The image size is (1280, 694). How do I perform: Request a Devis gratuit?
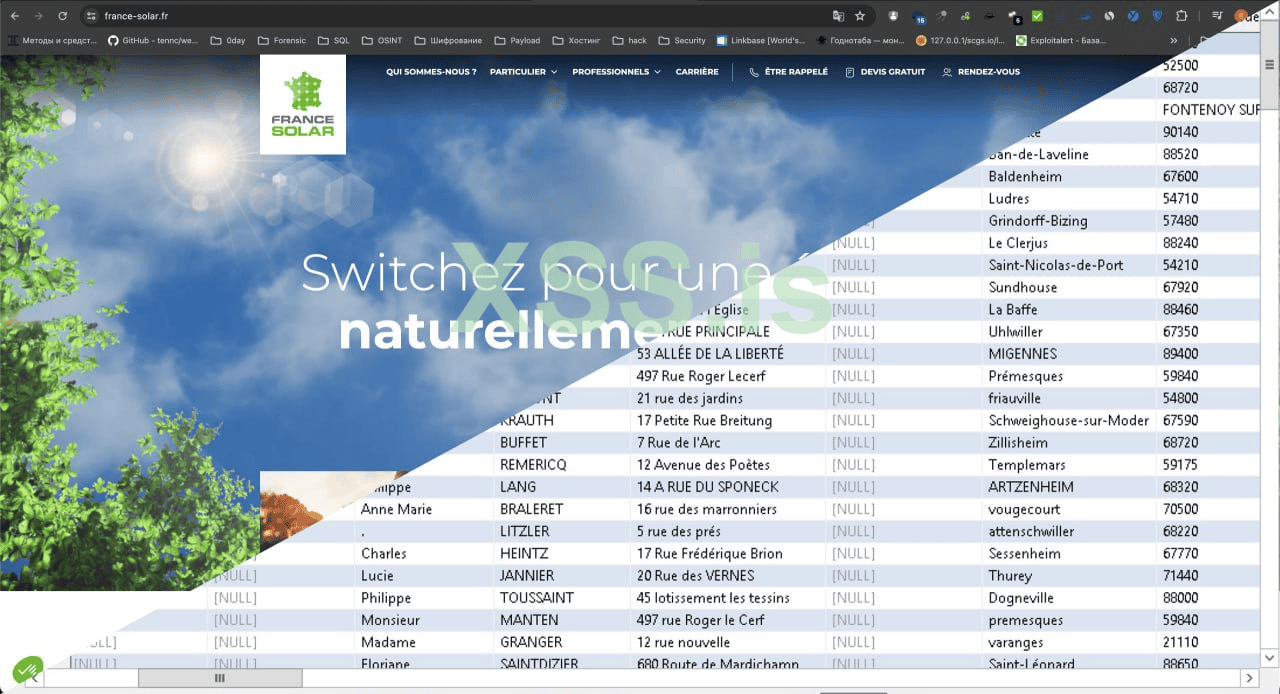(893, 72)
